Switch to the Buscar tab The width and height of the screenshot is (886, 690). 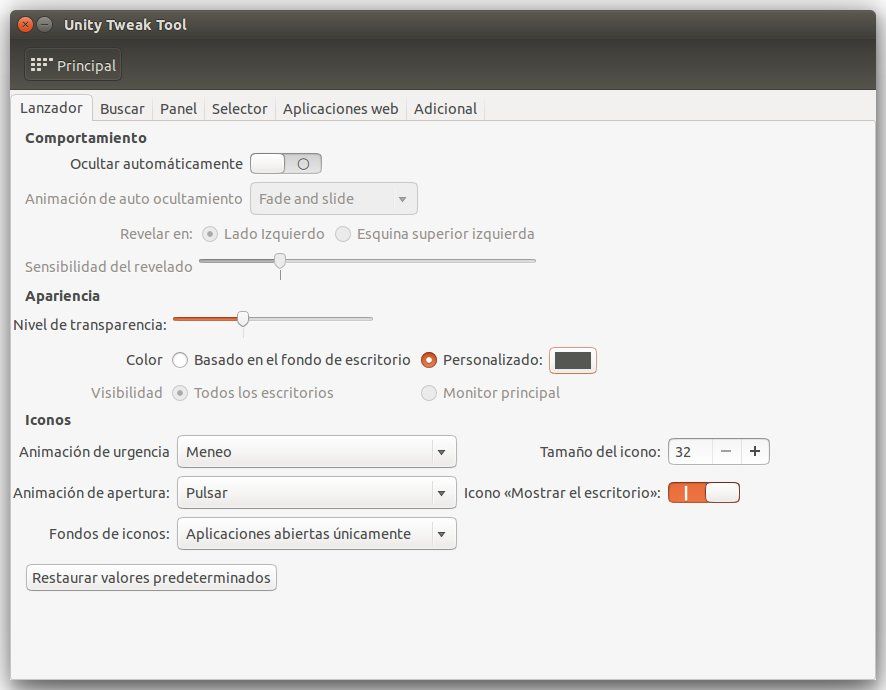click(x=122, y=109)
